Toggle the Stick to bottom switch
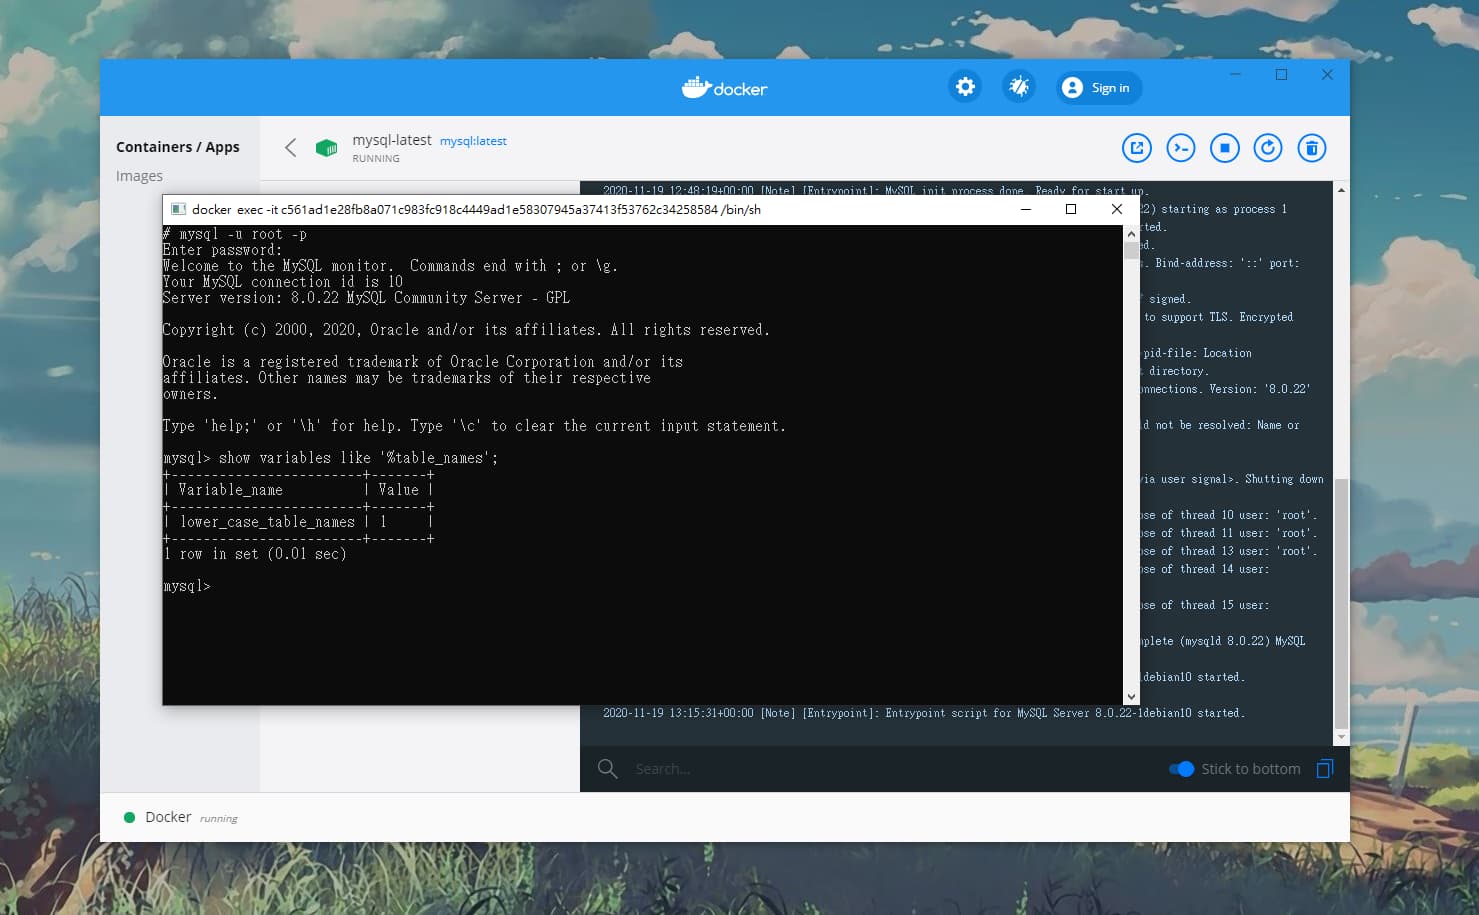1479x915 pixels. [1182, 769]
